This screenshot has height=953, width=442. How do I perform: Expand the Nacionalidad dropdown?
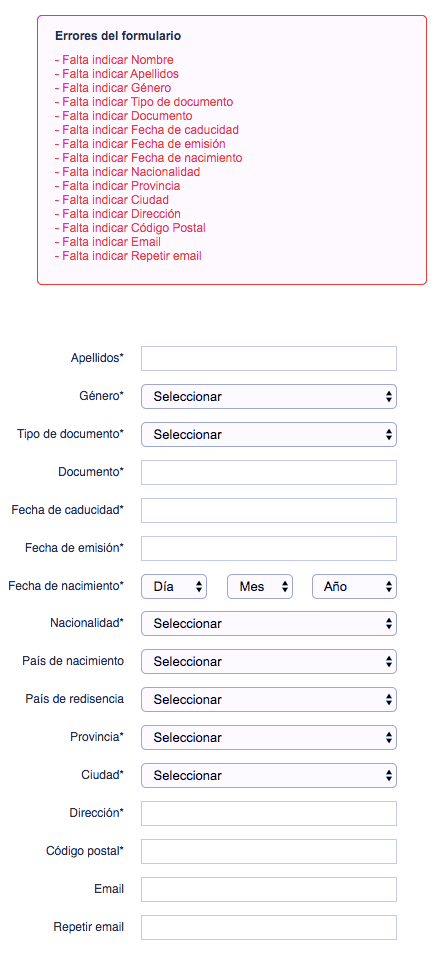[x=269, y=624]
